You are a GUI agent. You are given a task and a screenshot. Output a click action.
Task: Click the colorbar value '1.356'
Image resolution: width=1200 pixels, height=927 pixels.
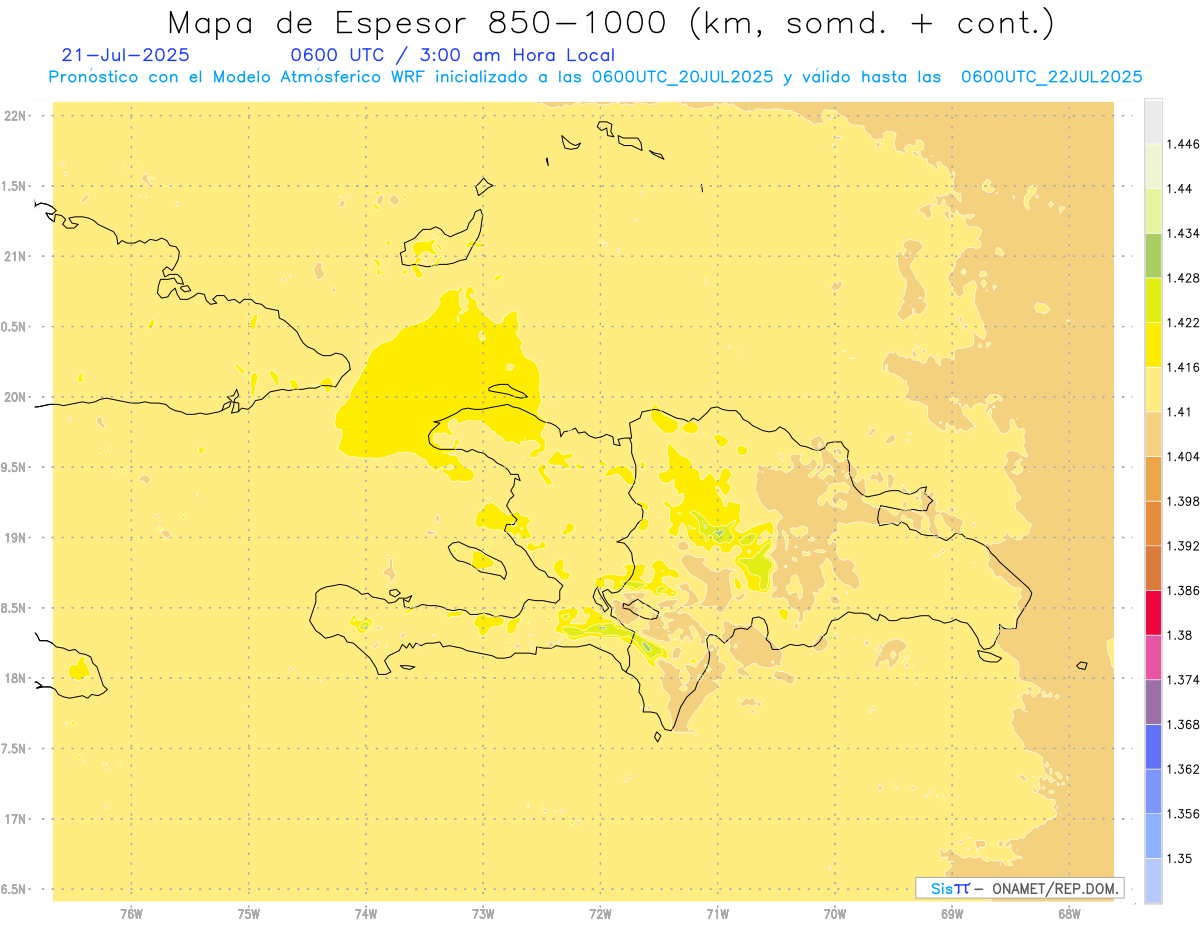(1182, 814)
